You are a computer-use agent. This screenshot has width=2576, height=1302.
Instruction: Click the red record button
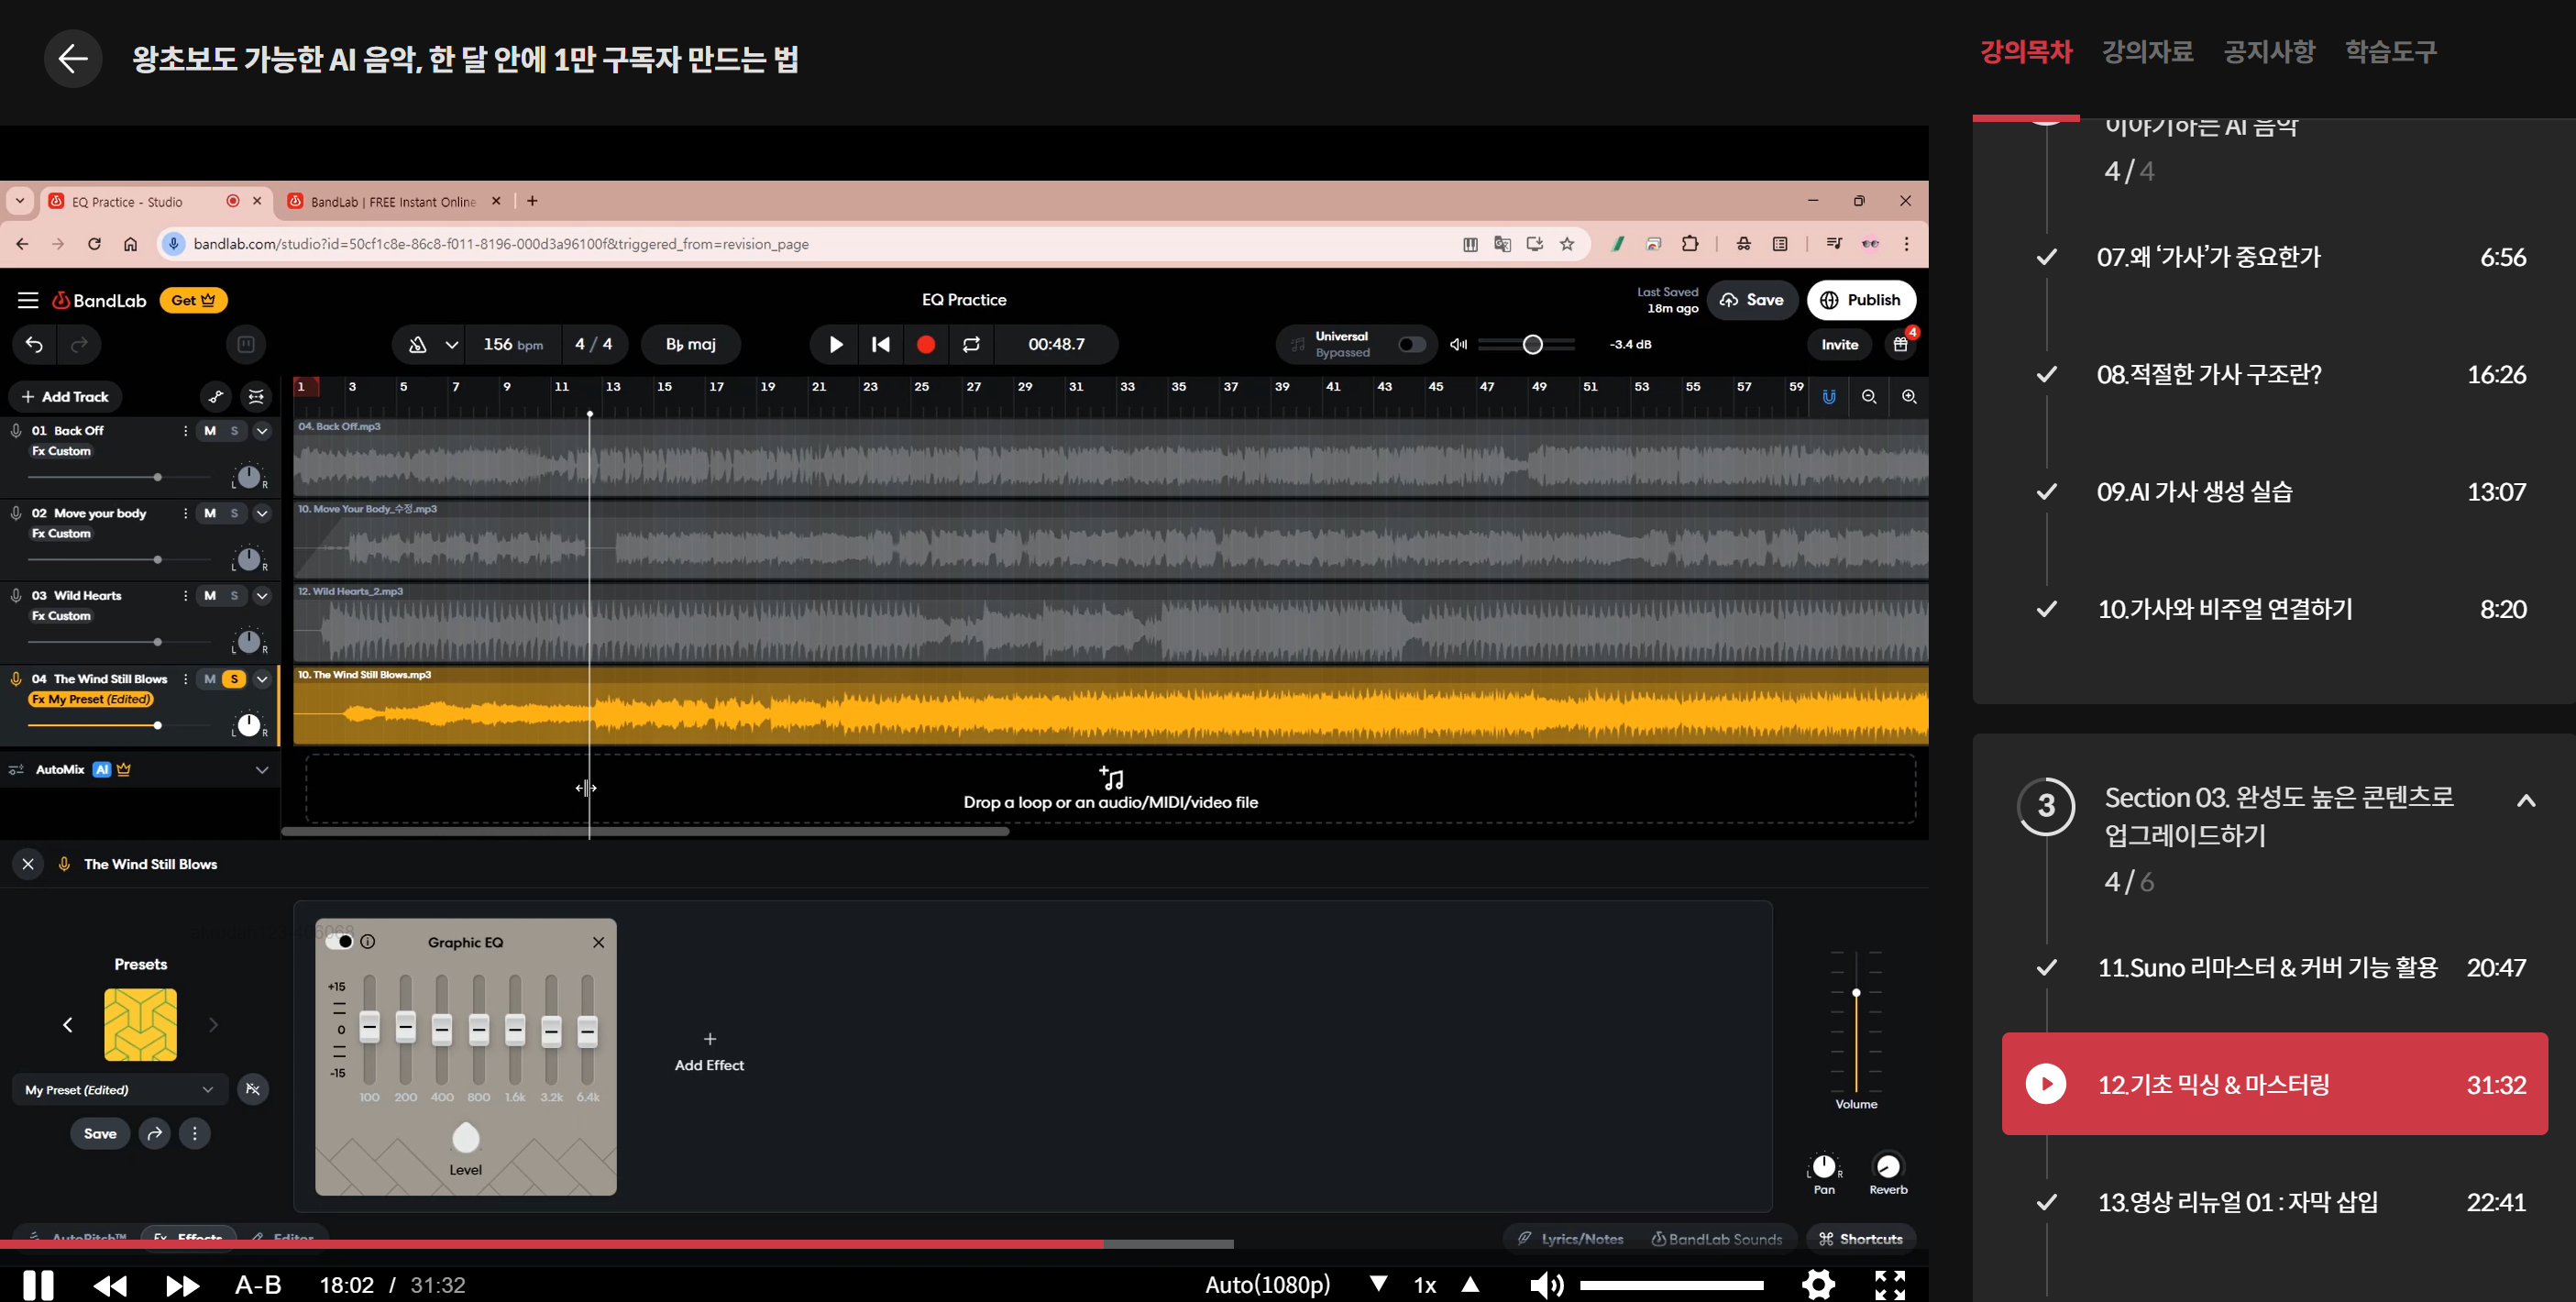(926, 345)
